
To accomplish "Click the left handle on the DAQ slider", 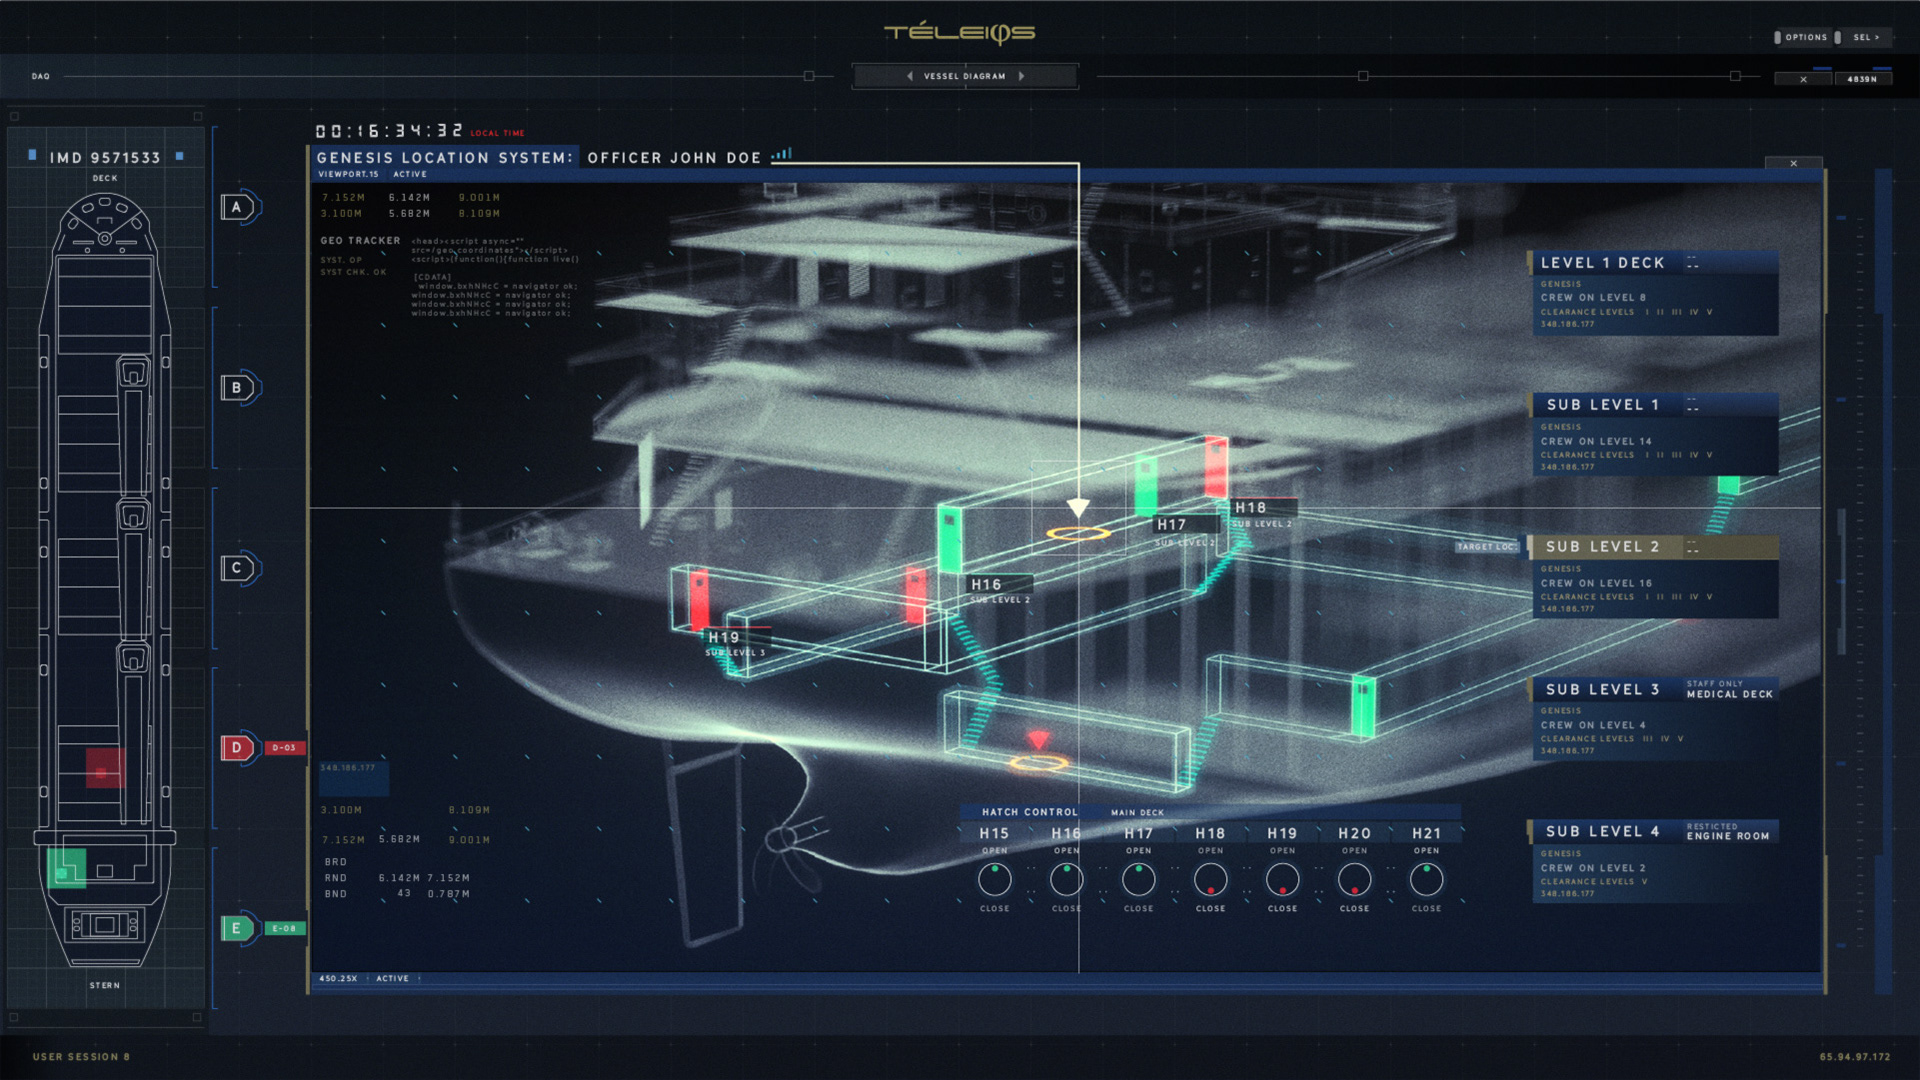I will (809, 76).
